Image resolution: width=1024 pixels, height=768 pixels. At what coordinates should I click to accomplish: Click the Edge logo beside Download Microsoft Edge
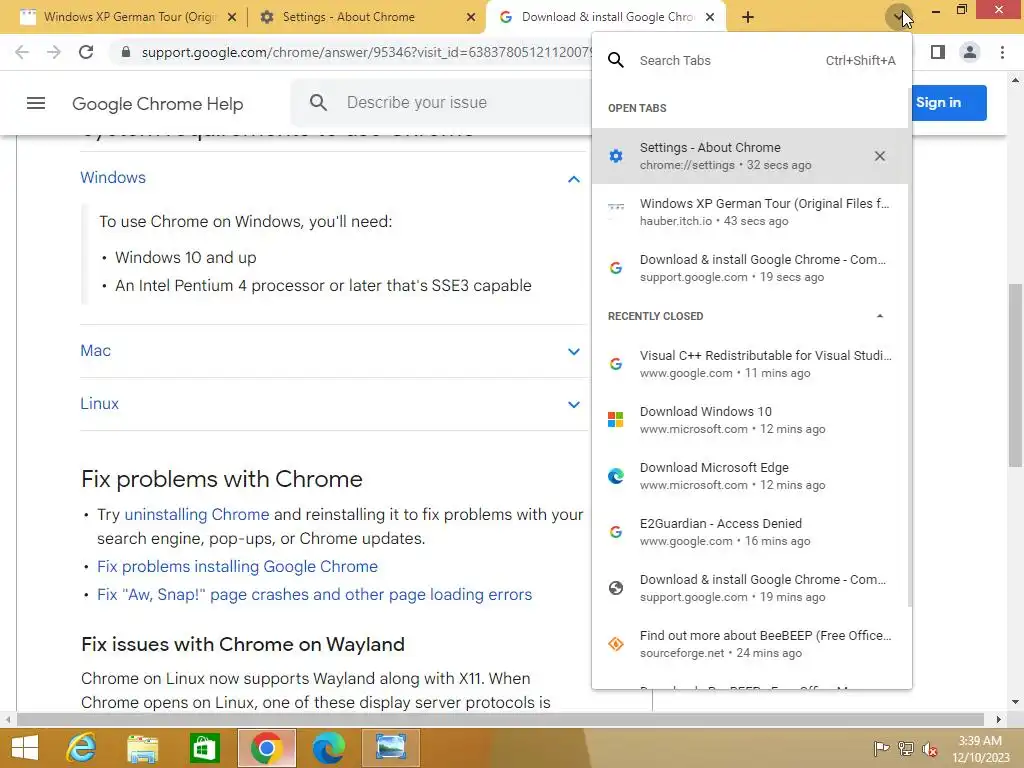coord(616,476)
